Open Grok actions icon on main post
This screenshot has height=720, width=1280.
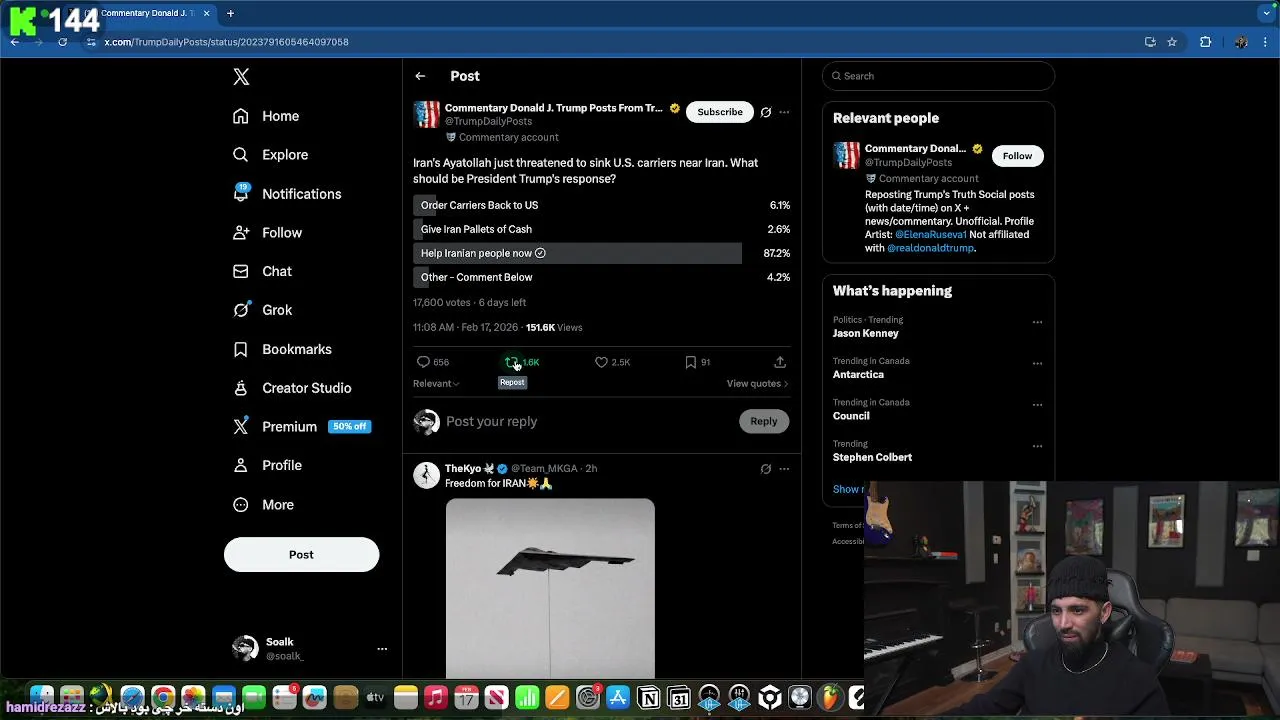pyautogui.click(x=766, y=112)
